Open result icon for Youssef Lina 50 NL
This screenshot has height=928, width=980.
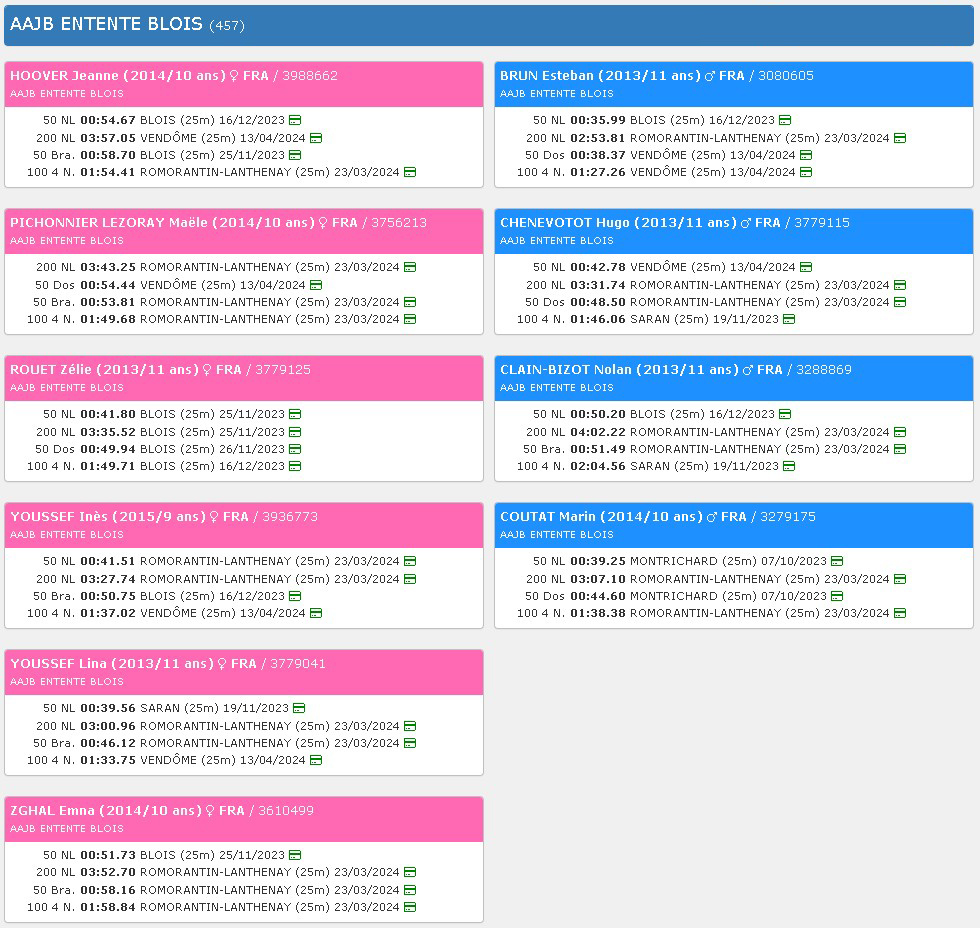point(299,708)
